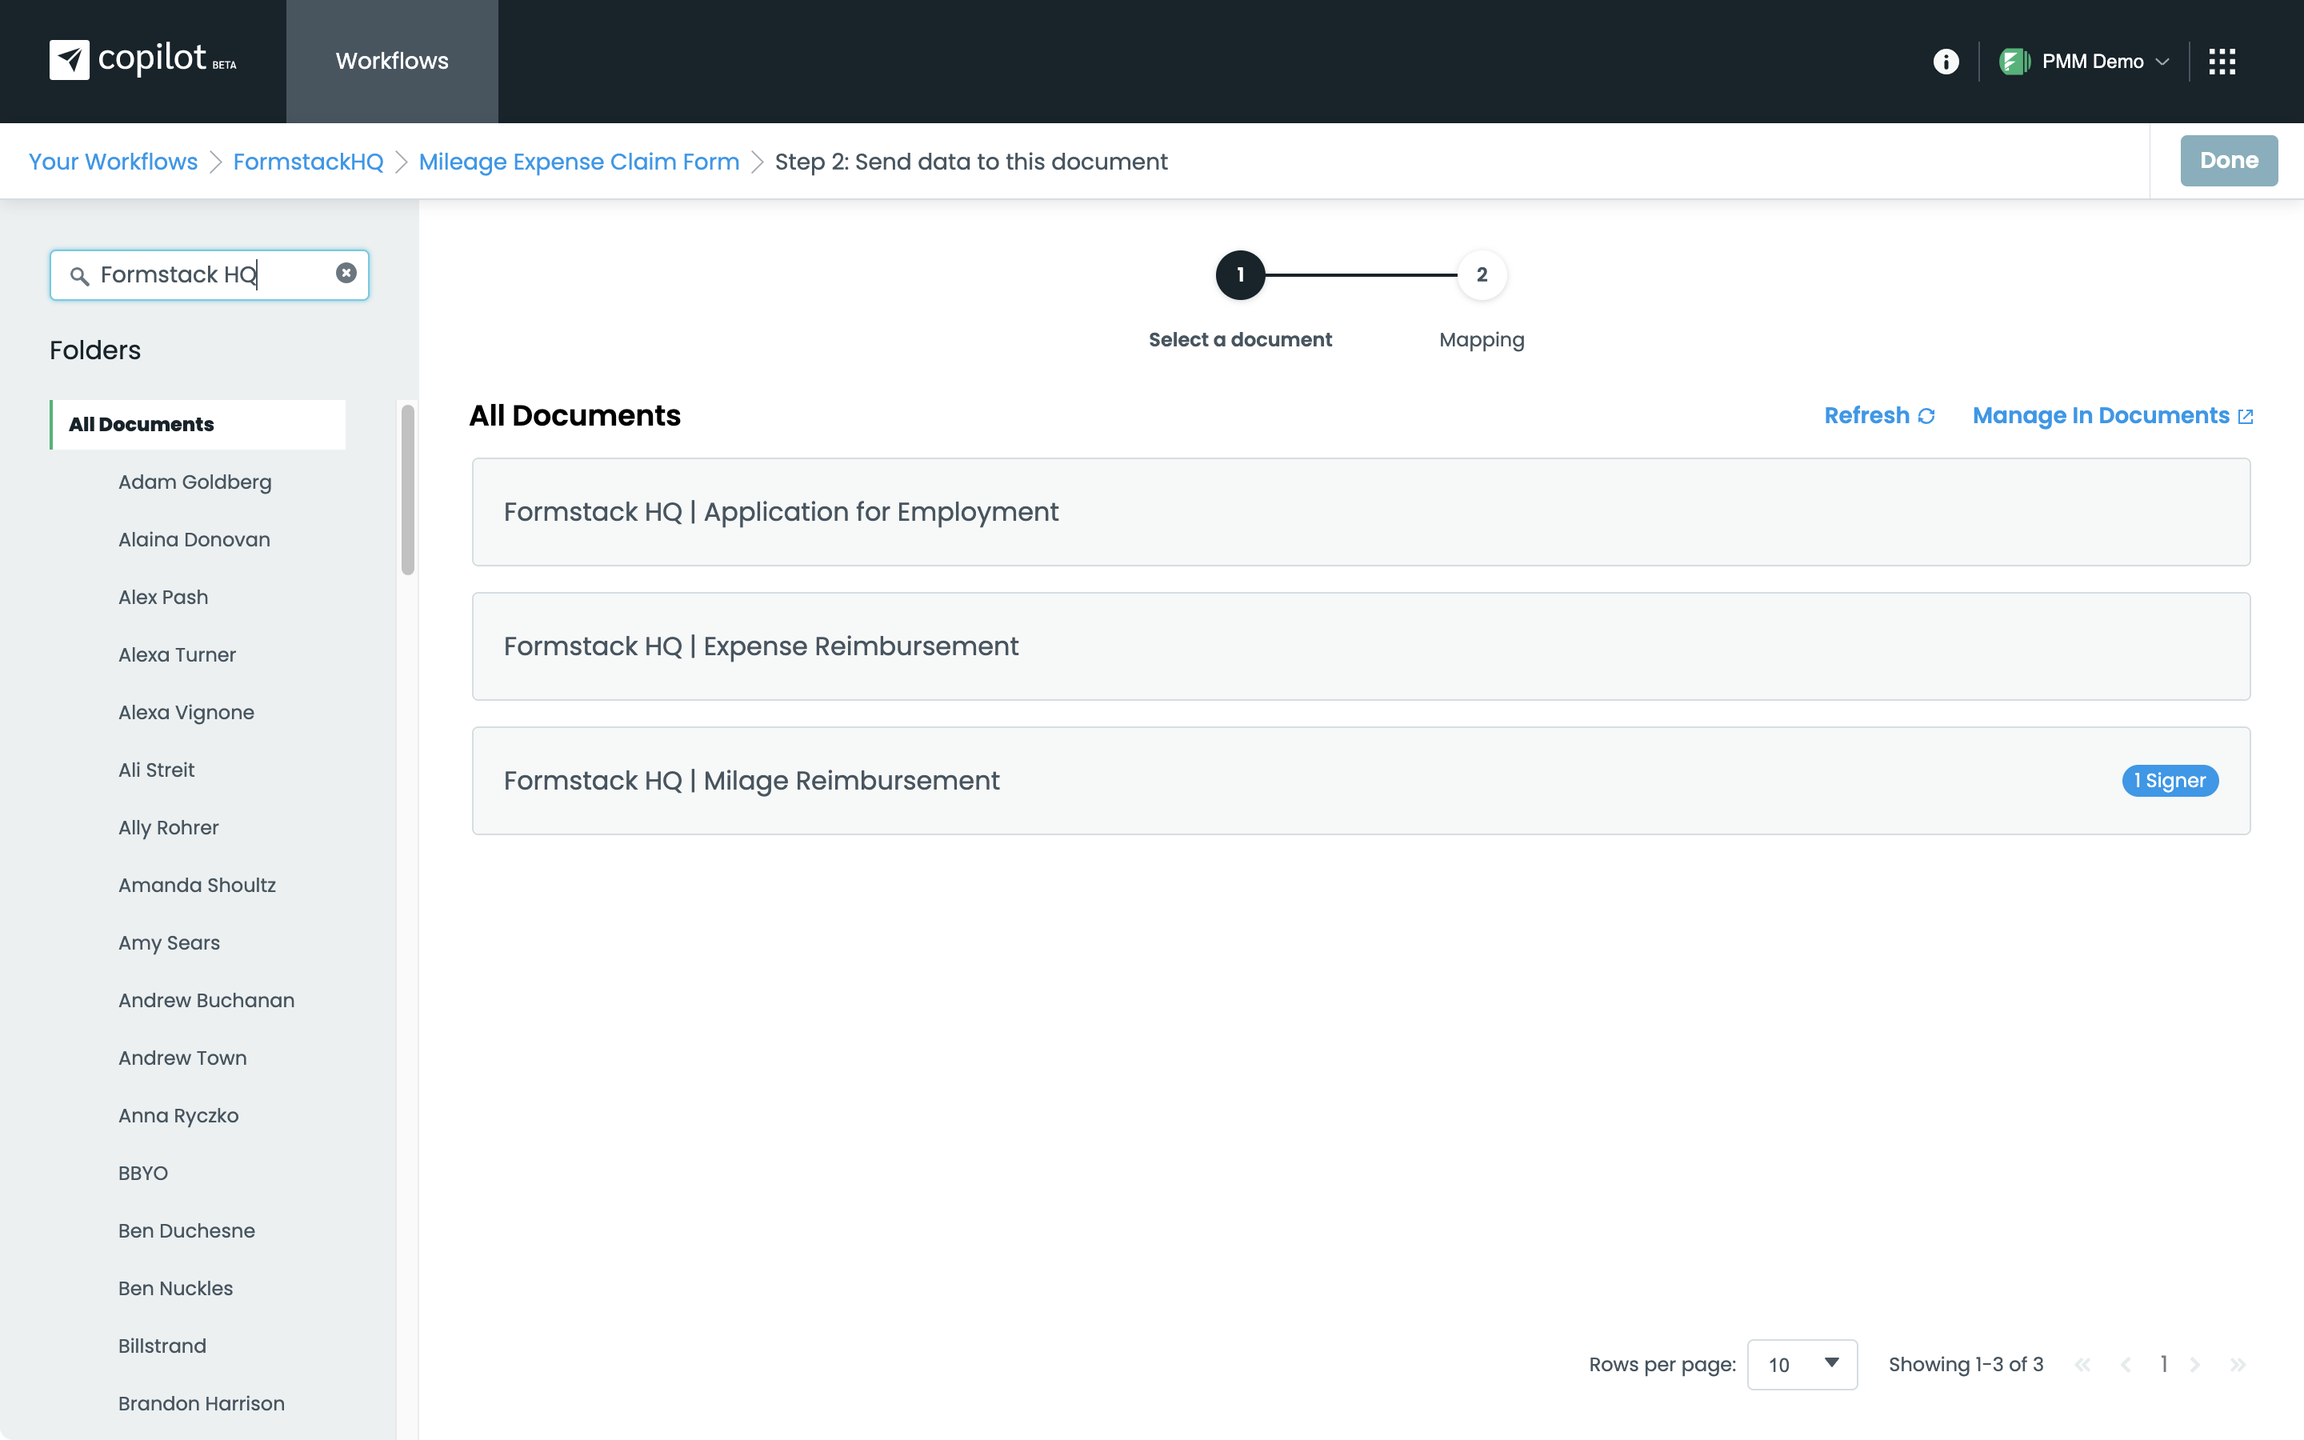Open the info circle icon
2304x1440 pixels.
tap(1945, 61)
